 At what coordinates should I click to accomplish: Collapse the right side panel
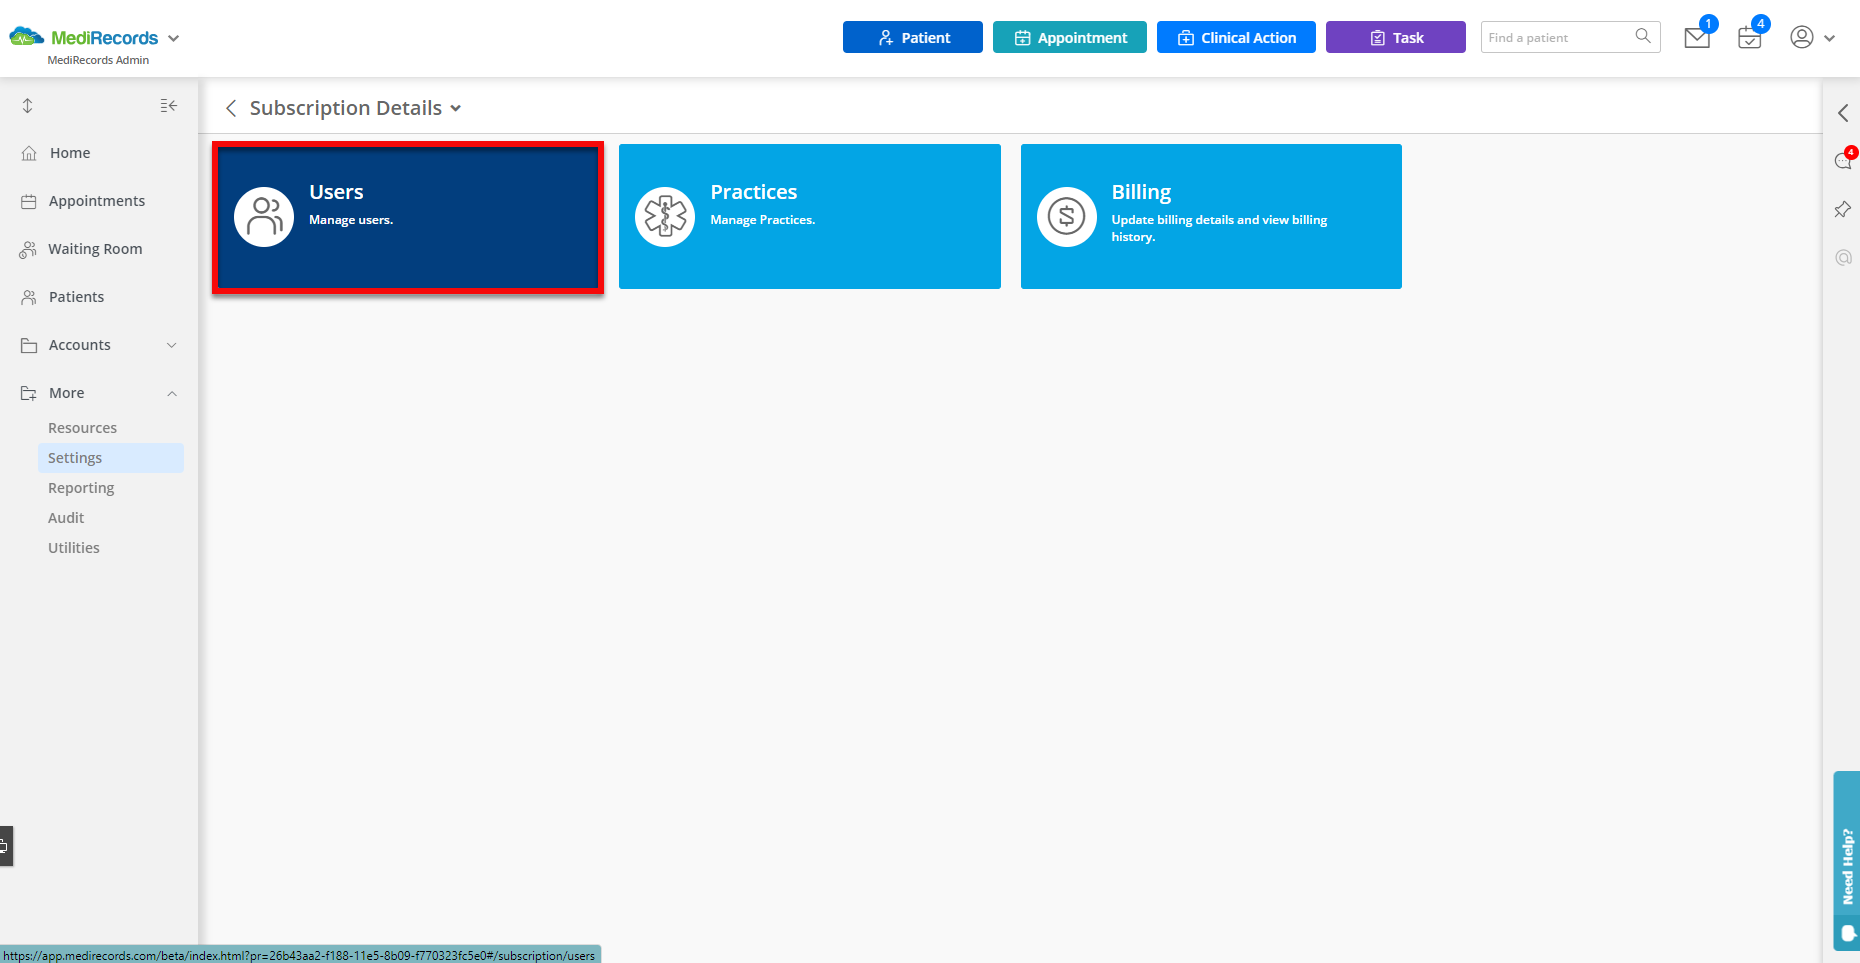click(1844, 112)
